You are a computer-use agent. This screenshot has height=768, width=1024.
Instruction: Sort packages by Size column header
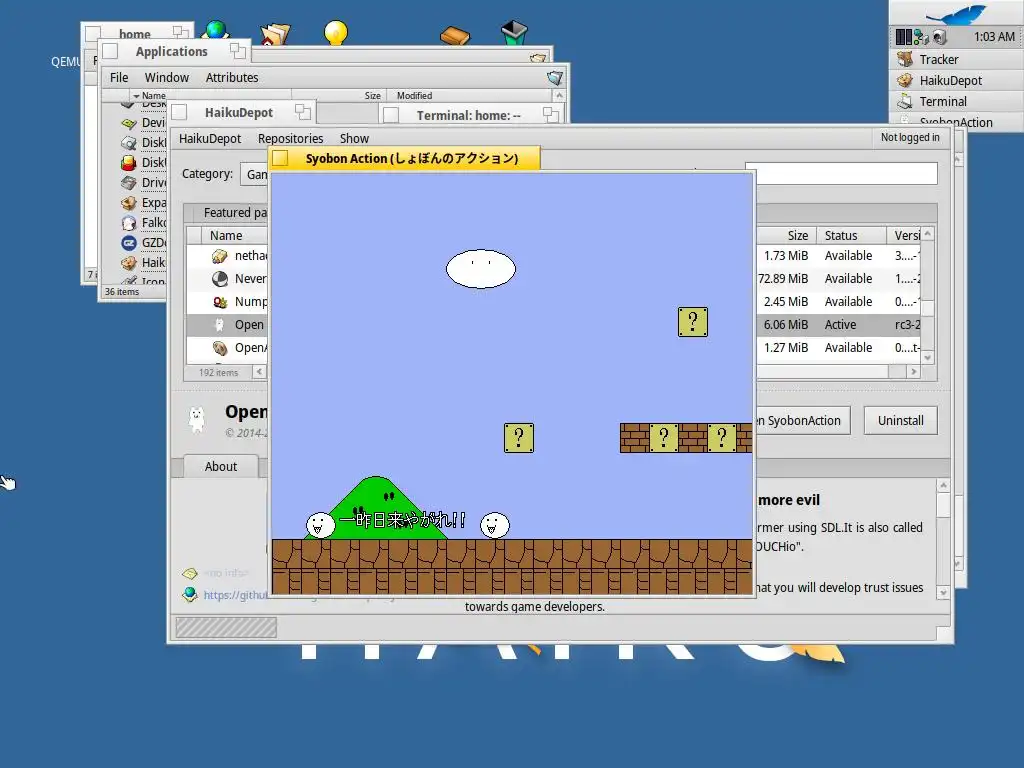point(786,235)
